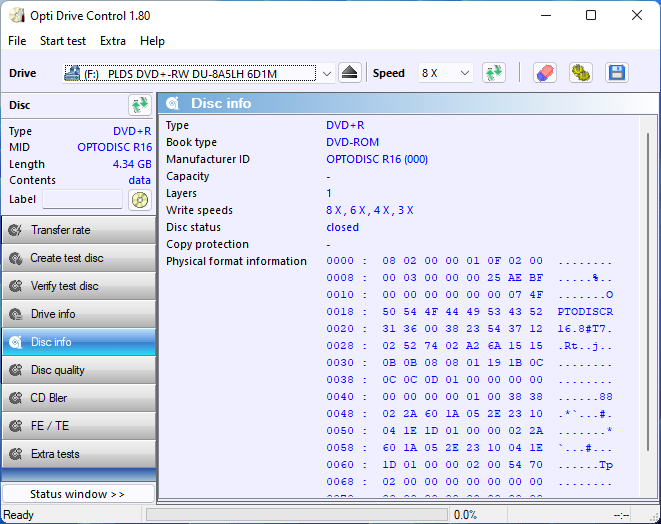This screenshot has width=661, height=524.
Task: Click the disc icon in Disc info header
Action: point(173,103)
